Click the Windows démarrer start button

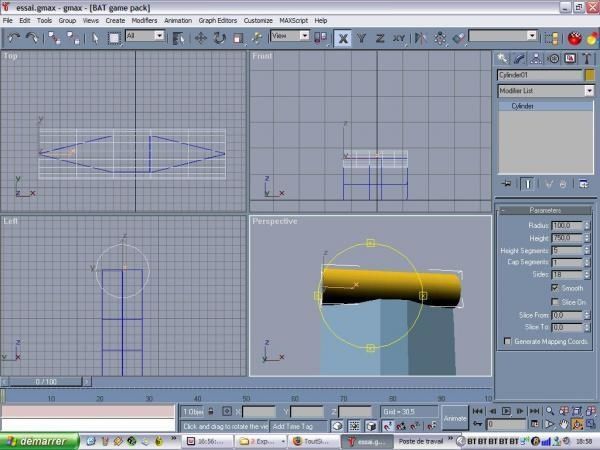(x=39, y=441)
